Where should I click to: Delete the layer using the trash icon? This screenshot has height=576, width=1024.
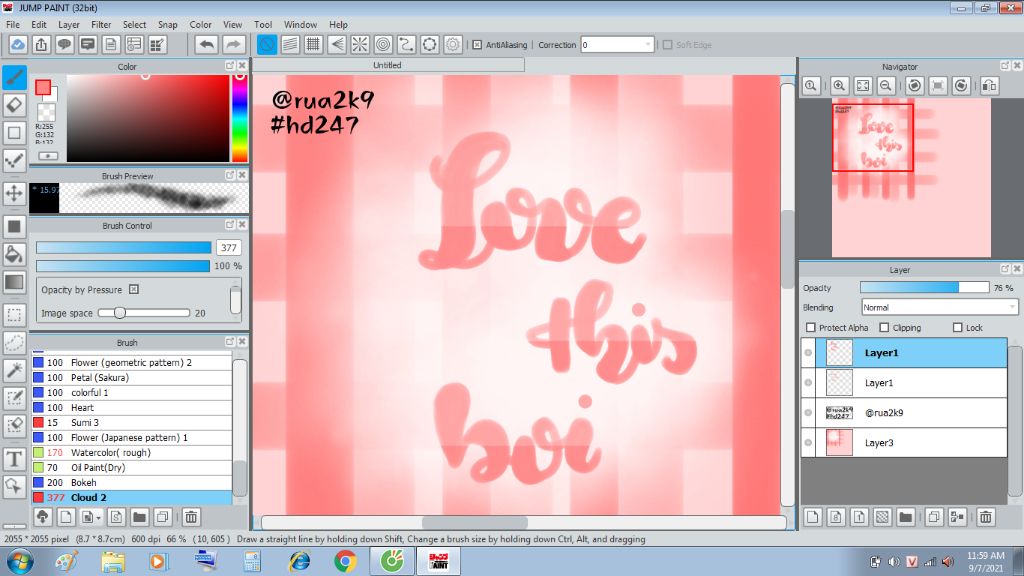985,517
